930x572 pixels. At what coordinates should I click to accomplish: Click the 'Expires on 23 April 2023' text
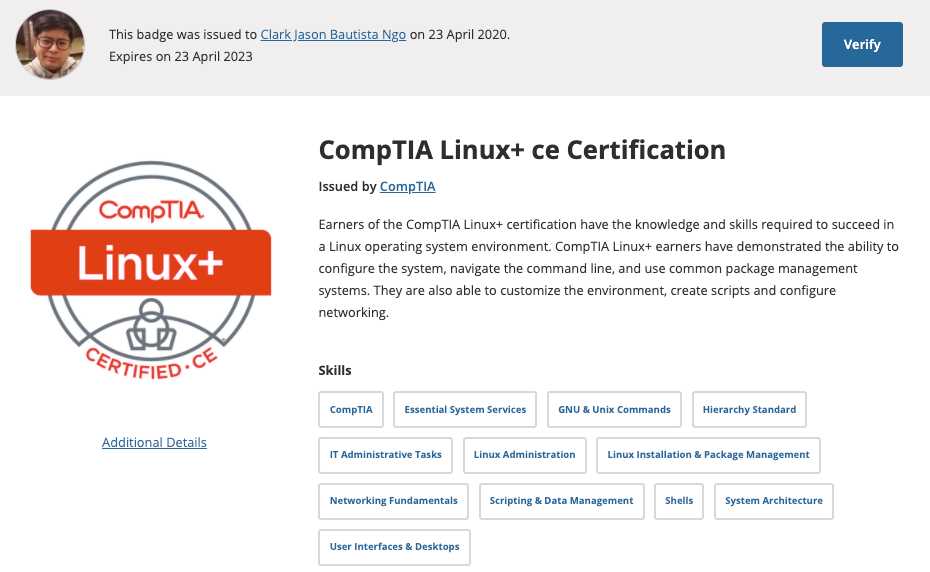pyautogui.click(x=181, y=56)
